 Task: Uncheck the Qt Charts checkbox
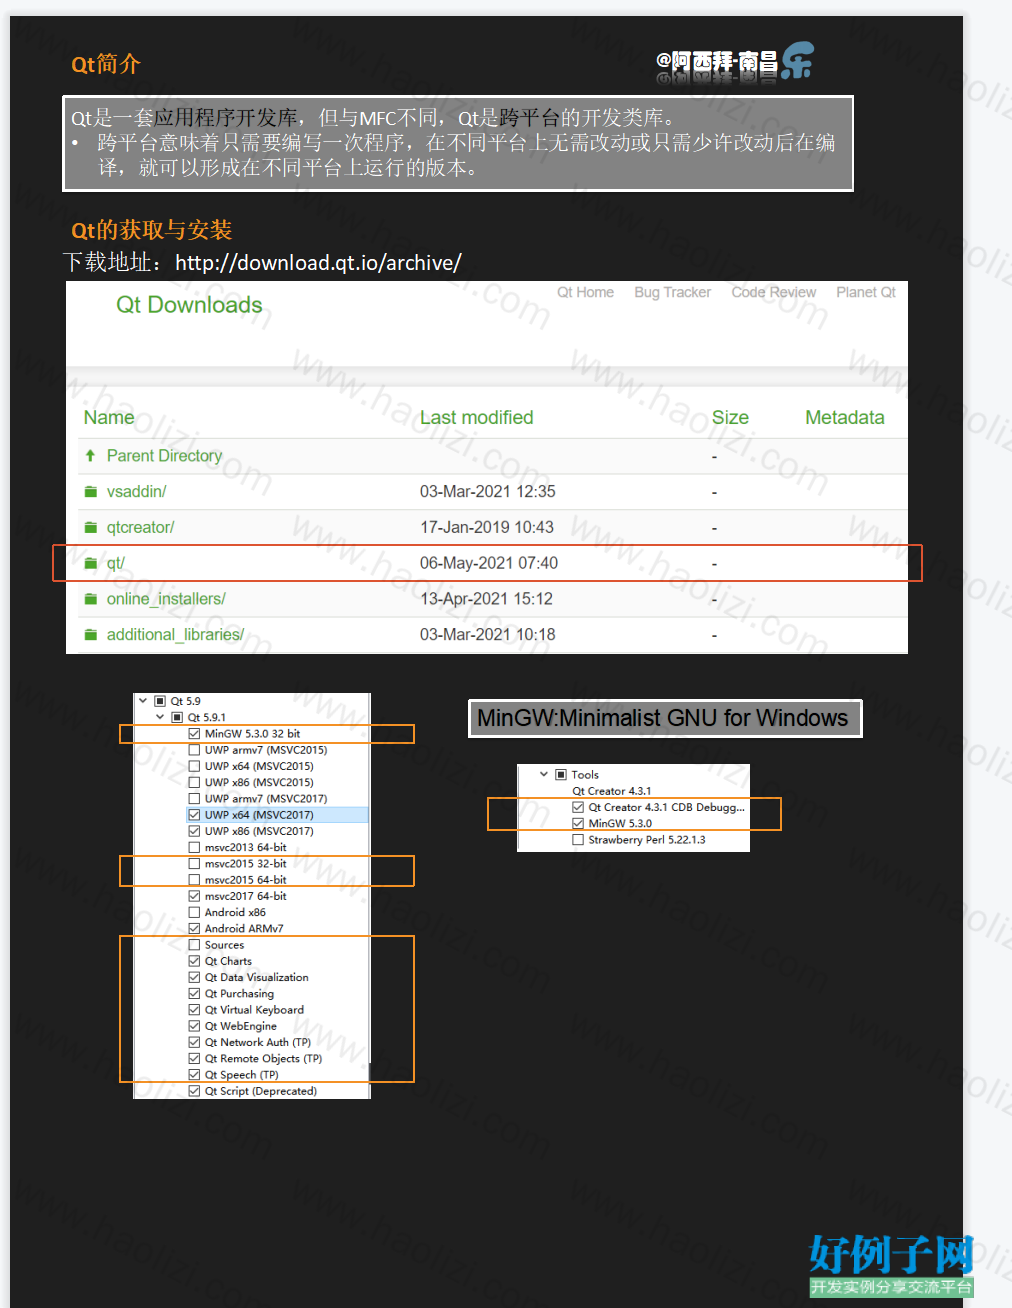tap(194, 961)
